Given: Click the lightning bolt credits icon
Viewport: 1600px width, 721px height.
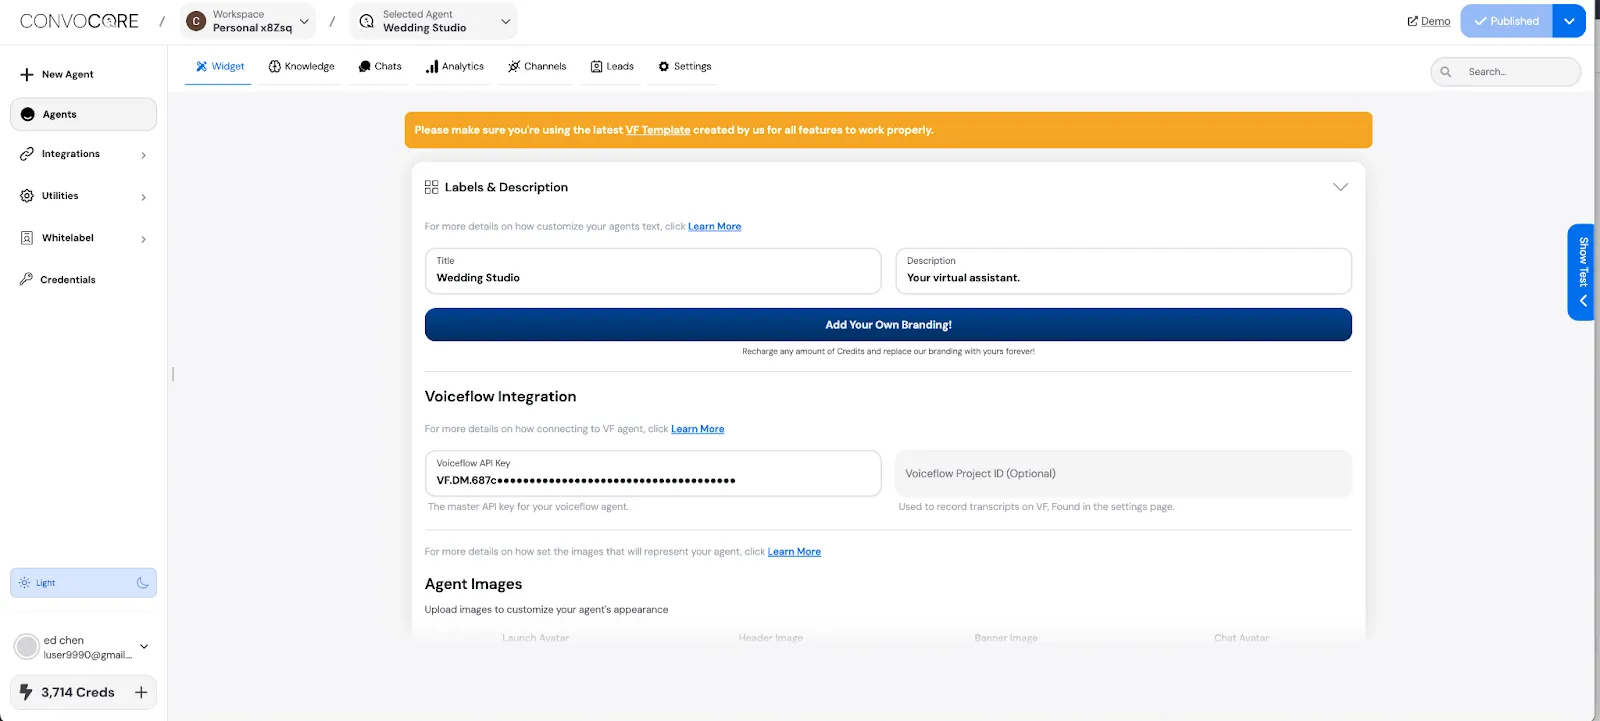Looking at the screenshot, I should [27, 692].
